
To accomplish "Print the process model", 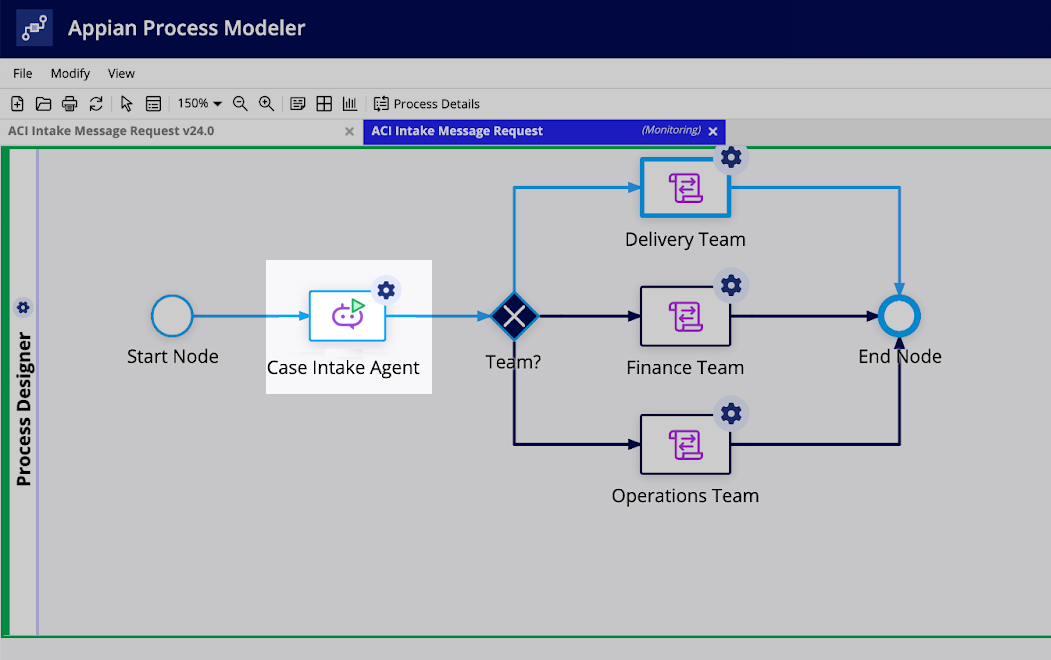I will click(x=70, y=104).
